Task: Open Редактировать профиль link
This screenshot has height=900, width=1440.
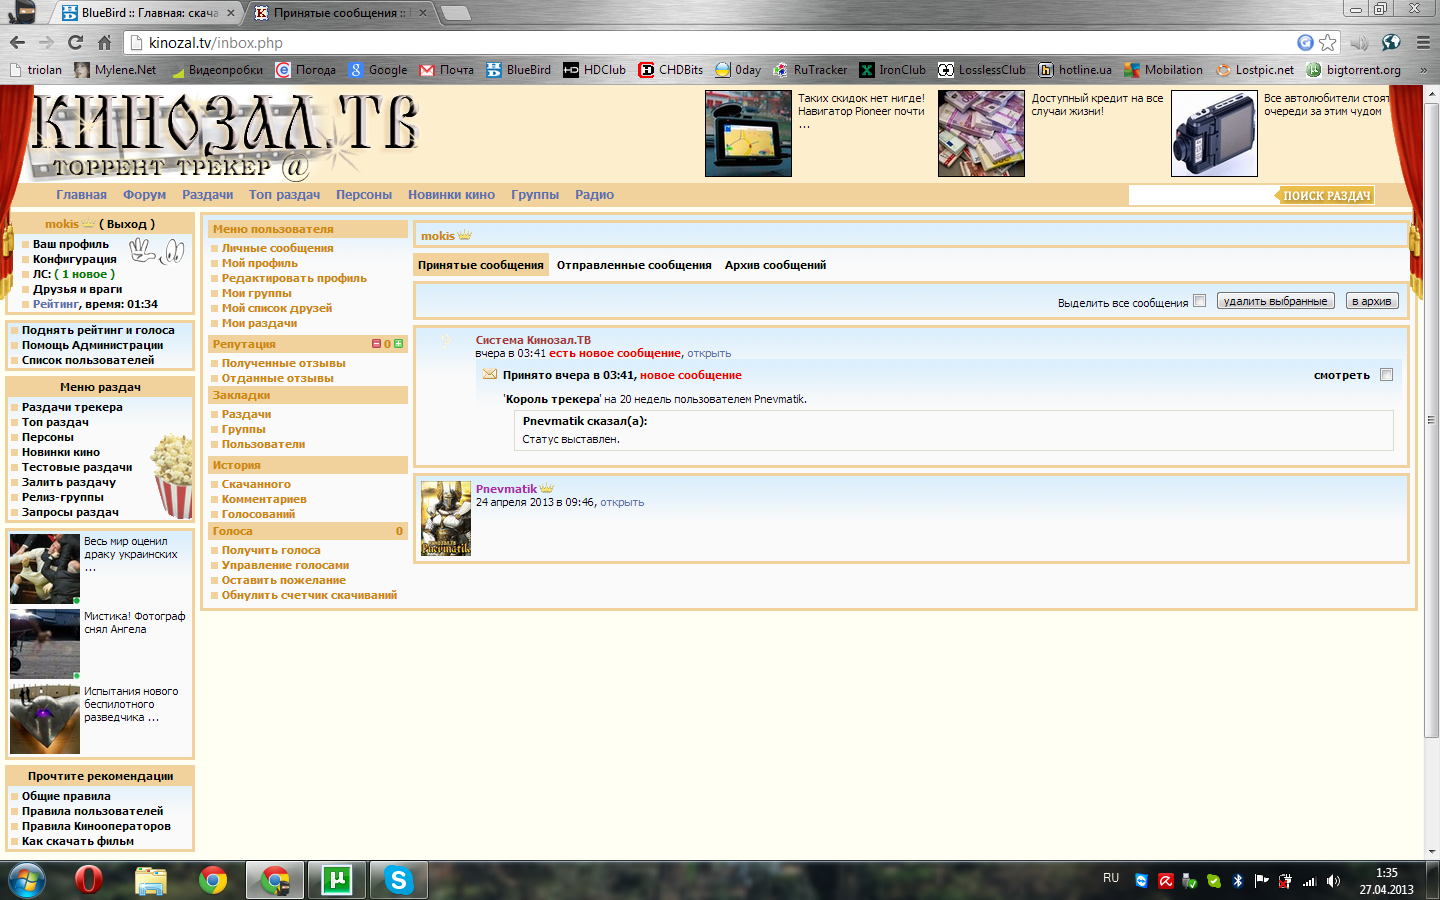Action: 294,278
